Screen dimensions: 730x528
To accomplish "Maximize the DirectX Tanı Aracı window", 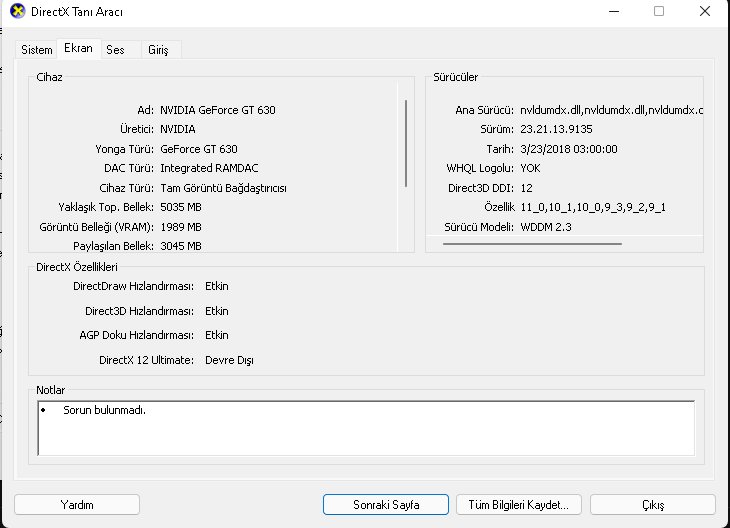I will point(659,11).
